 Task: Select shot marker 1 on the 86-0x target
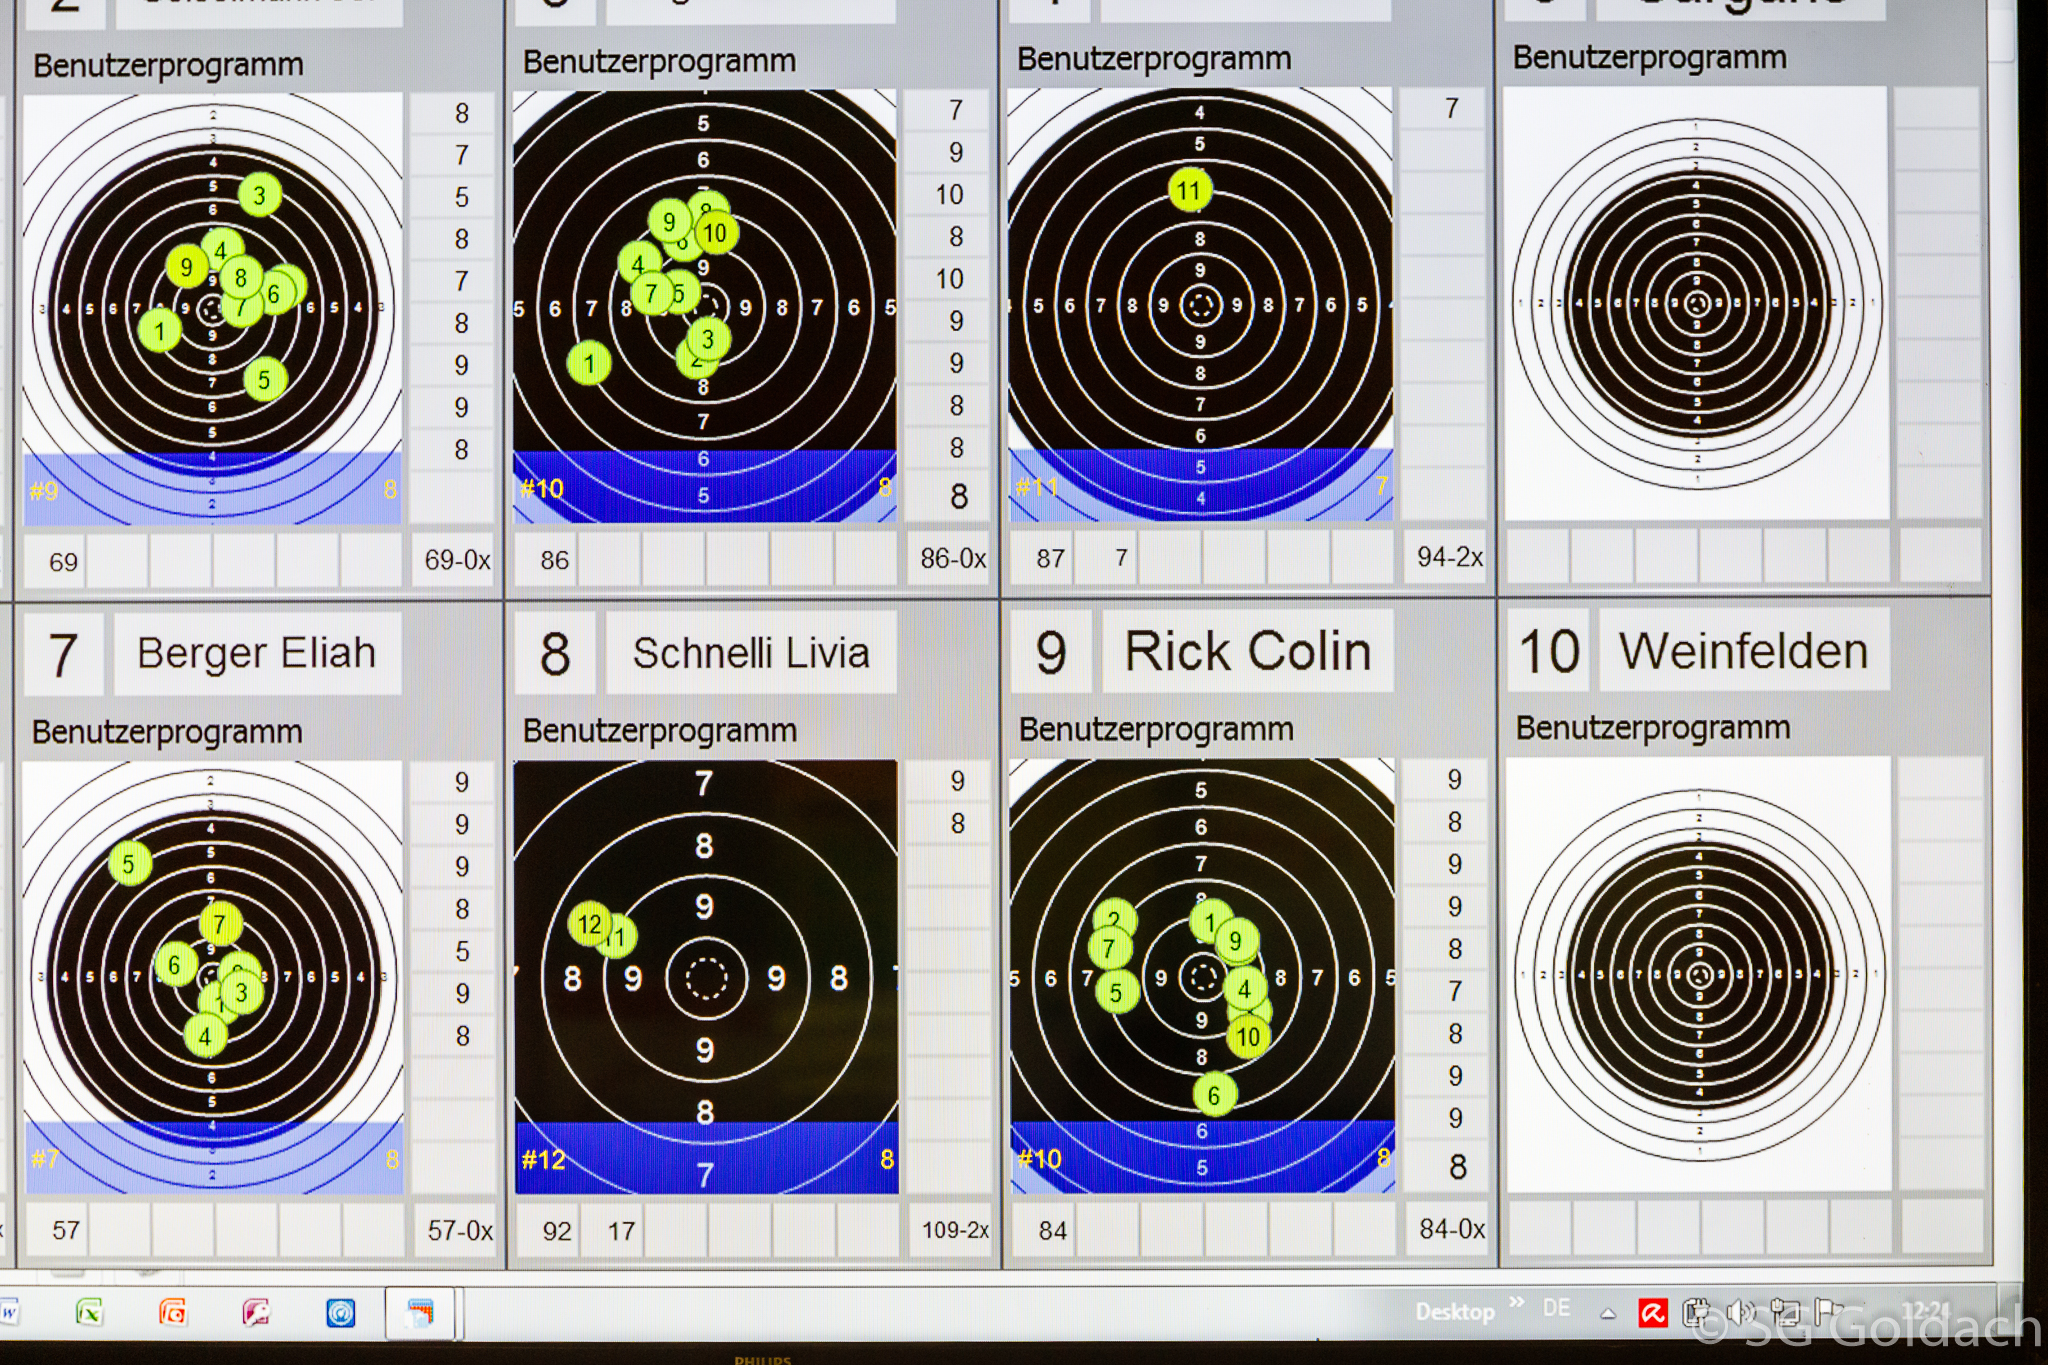[x=589, y=364]
